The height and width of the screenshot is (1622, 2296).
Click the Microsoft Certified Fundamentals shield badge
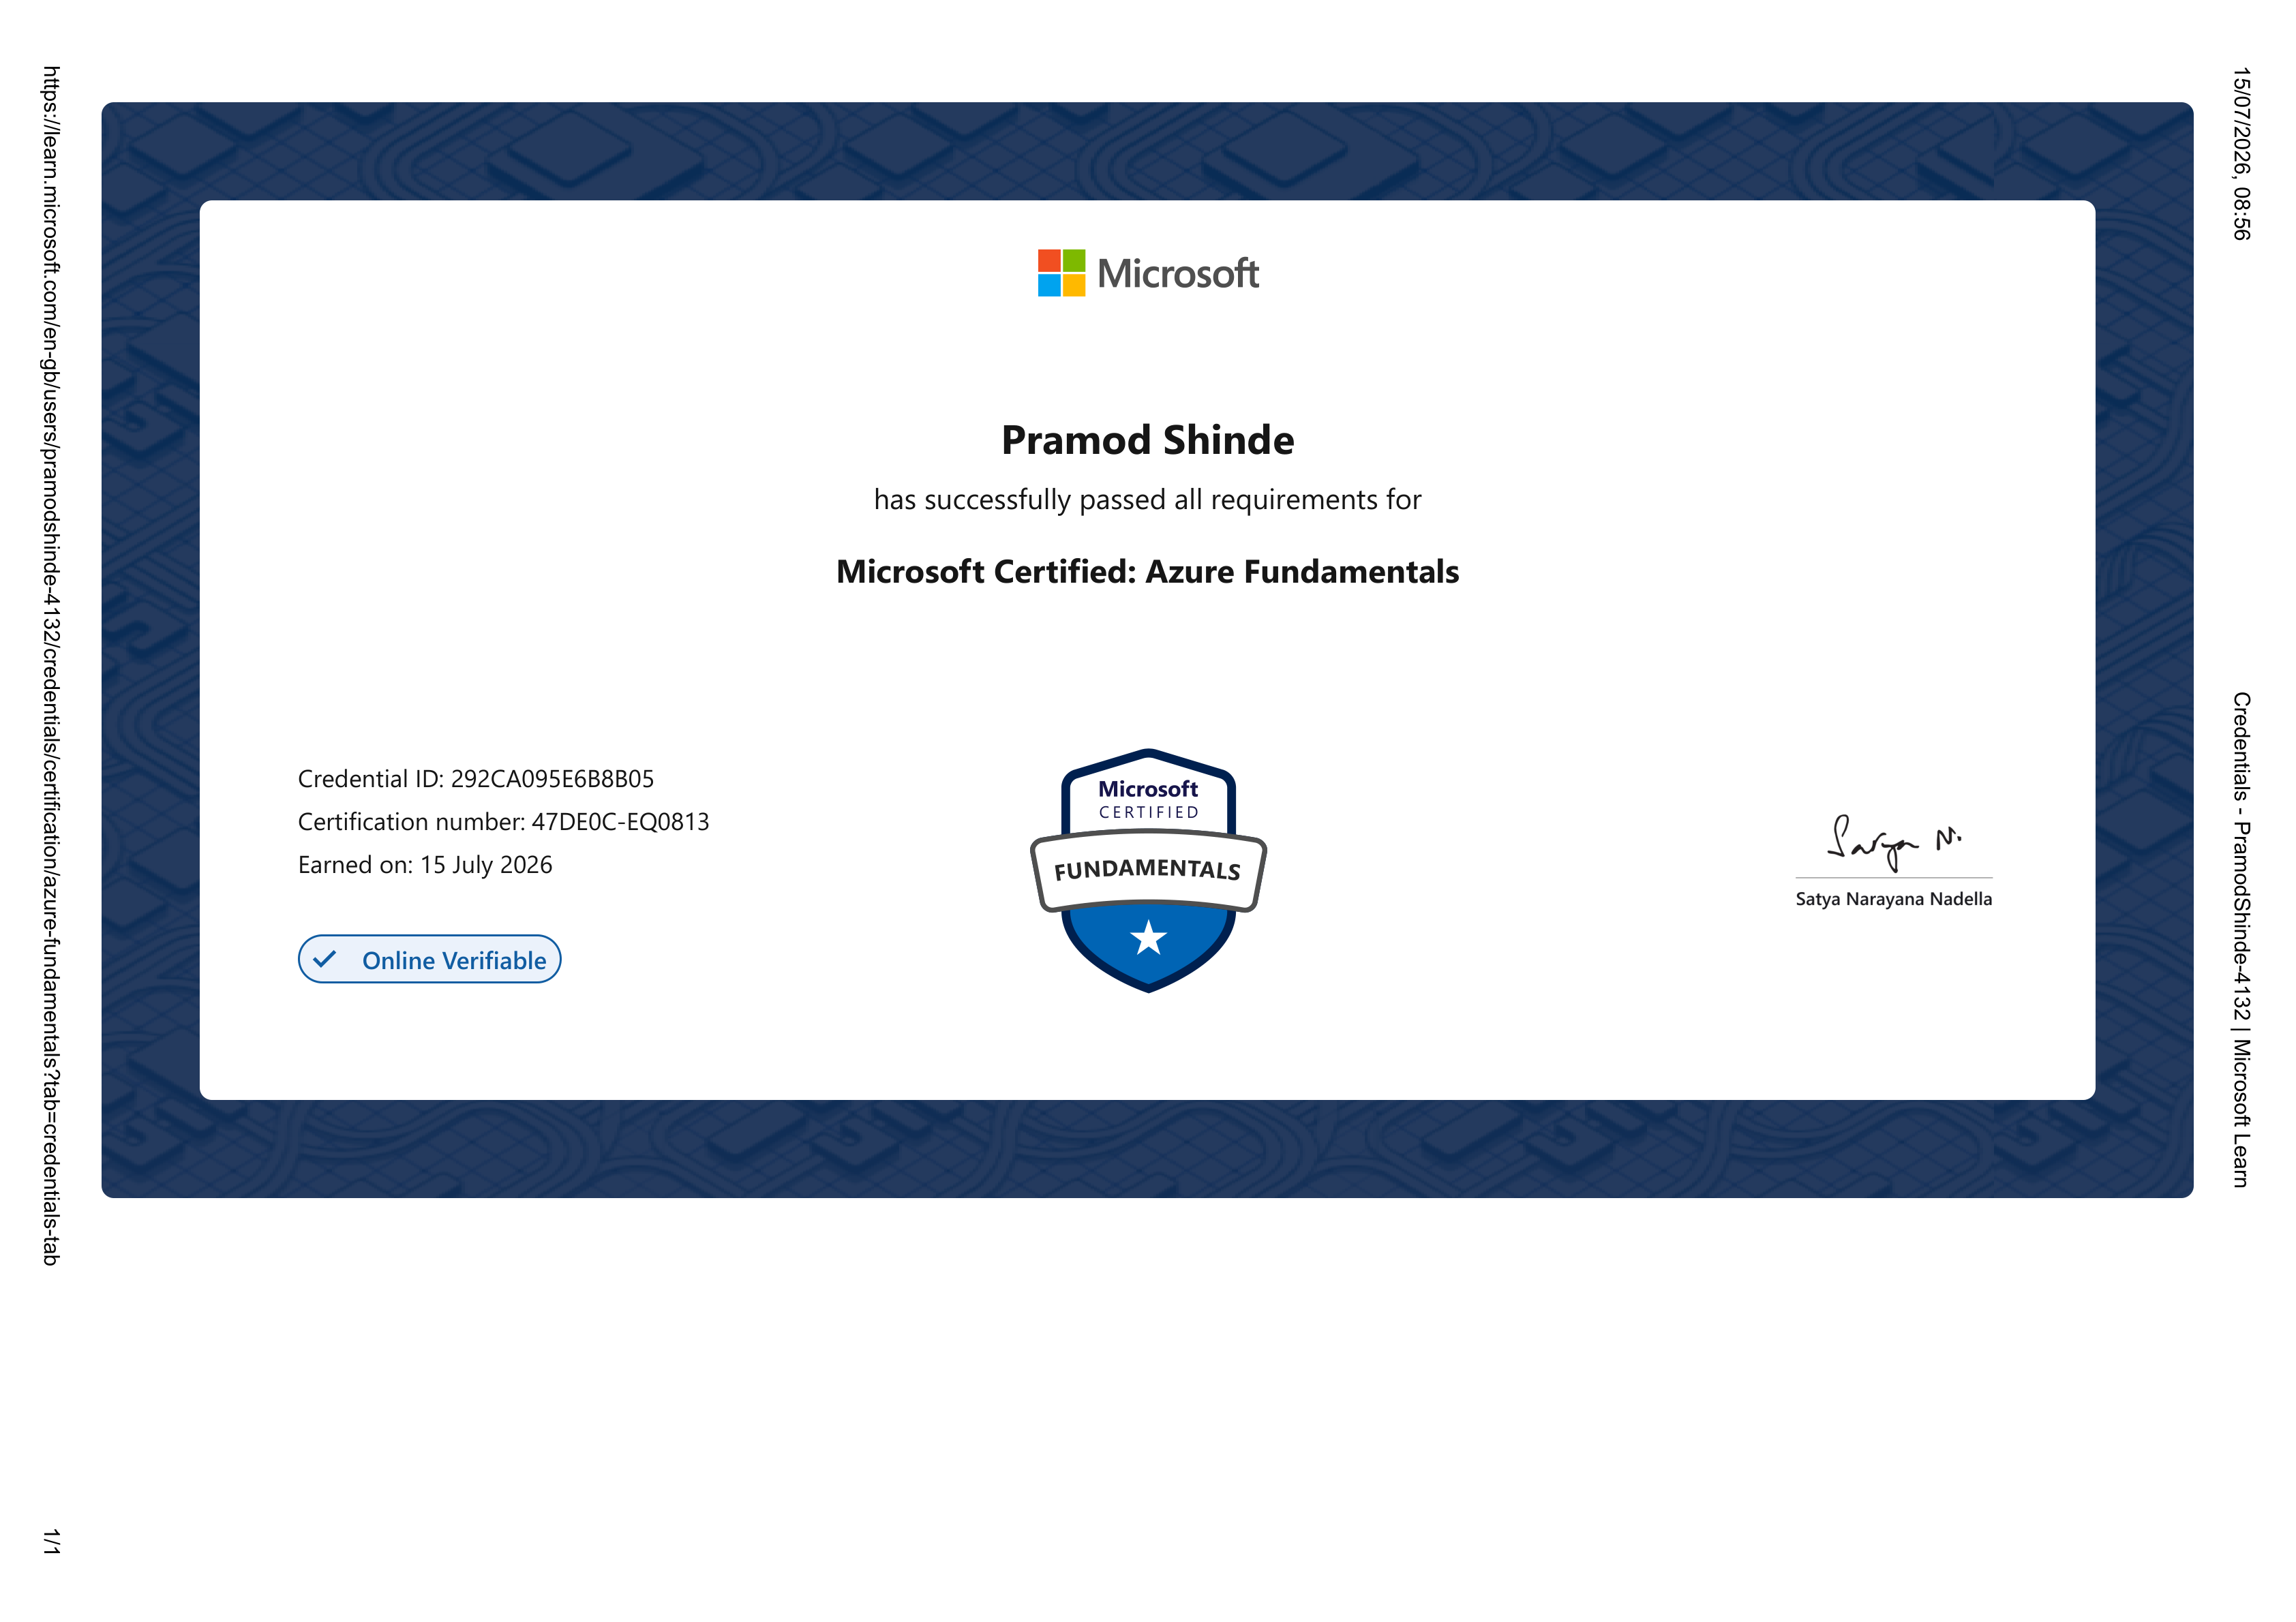click(1148, 870)
